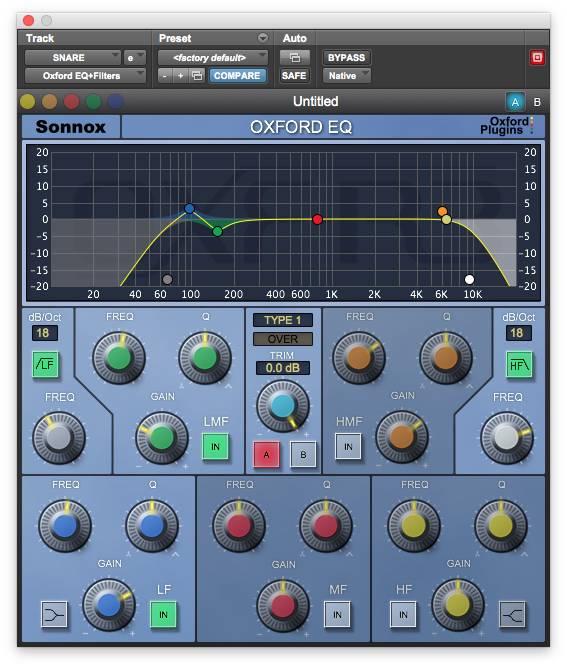This screenshot has height=668, width=567.
Task: Click red dot in plugin toolbar
Action: pyautogui.click(x=72, y=102)
